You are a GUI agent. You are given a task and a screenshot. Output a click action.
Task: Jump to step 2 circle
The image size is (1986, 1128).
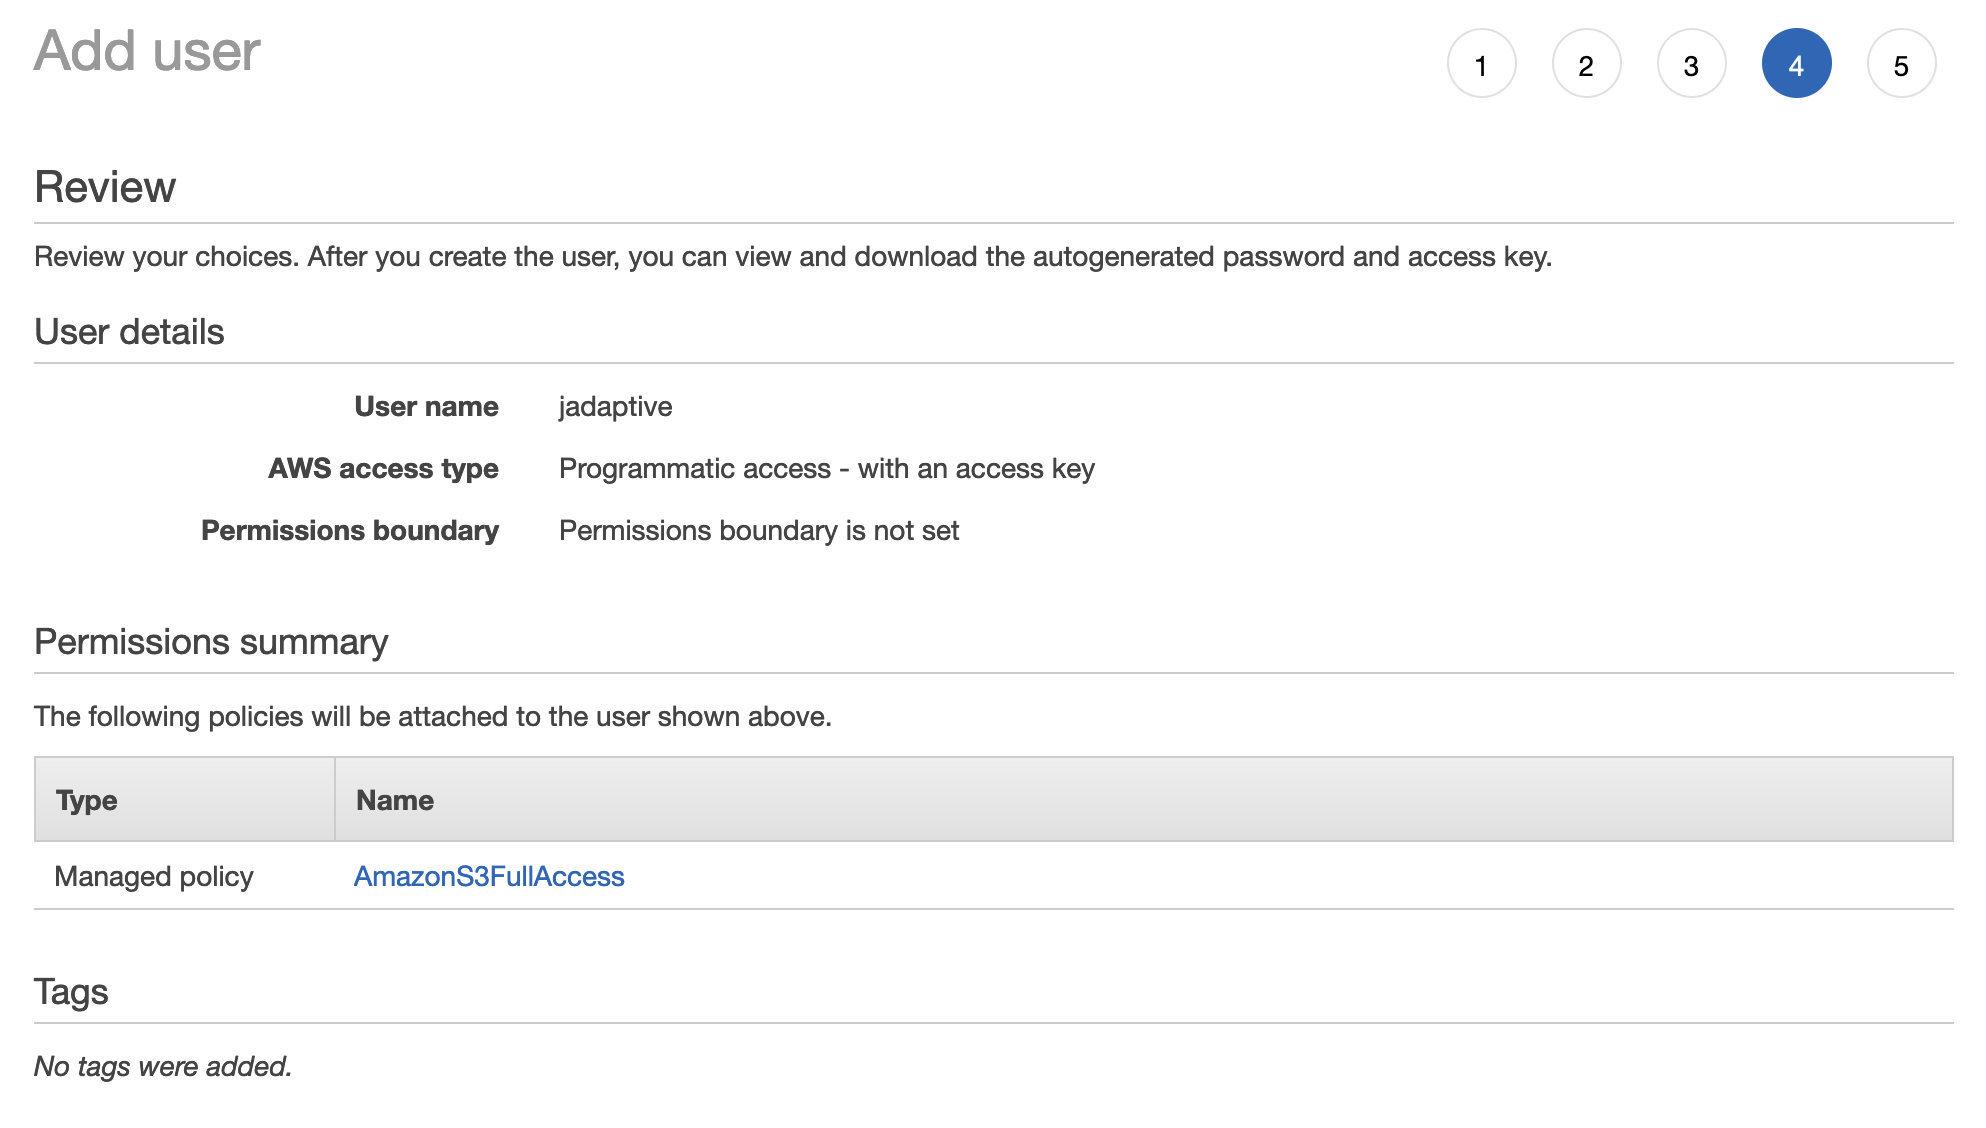pyautogui.click(x=1586, y=64)
